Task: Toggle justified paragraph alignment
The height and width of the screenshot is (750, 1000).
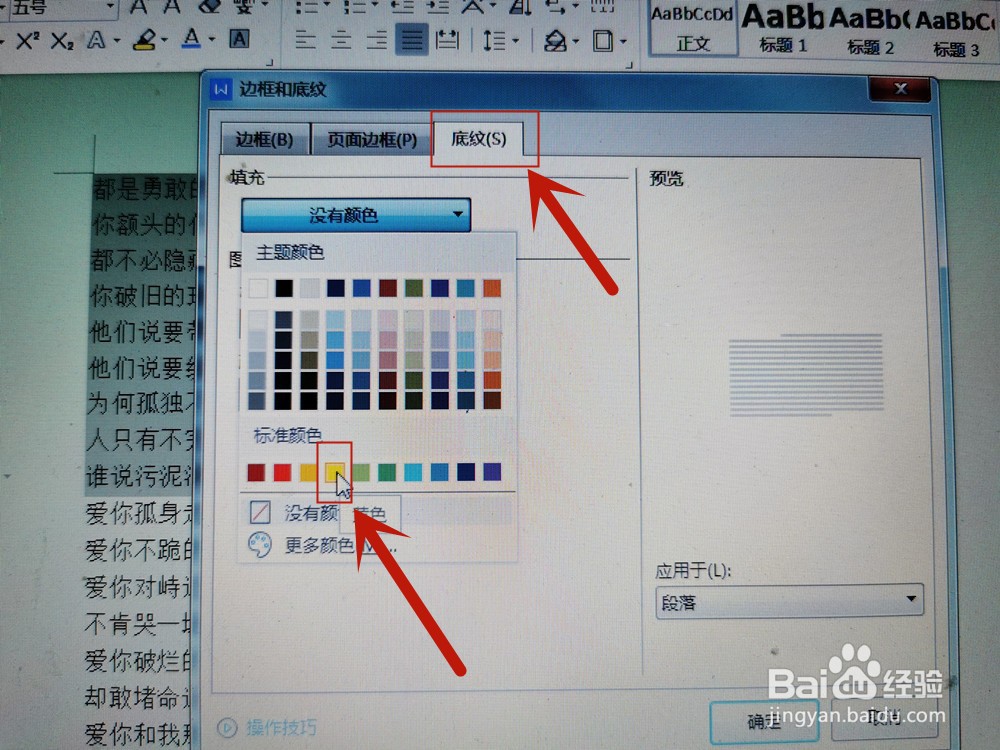Action: click(x=412, y=40)
